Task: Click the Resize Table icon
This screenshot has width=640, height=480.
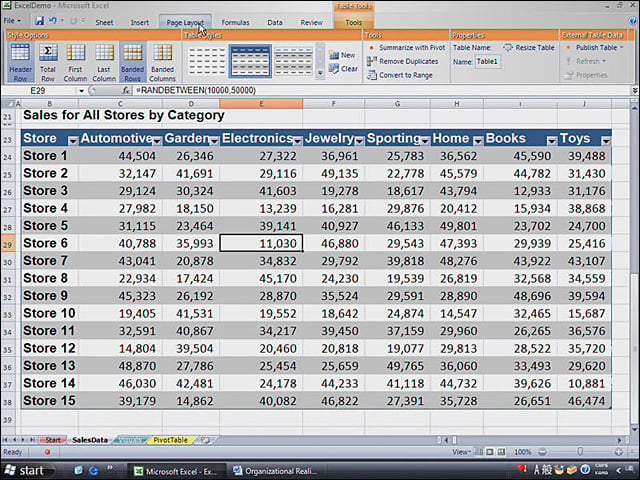Action: pyautogui.click(x=508, y=48)
